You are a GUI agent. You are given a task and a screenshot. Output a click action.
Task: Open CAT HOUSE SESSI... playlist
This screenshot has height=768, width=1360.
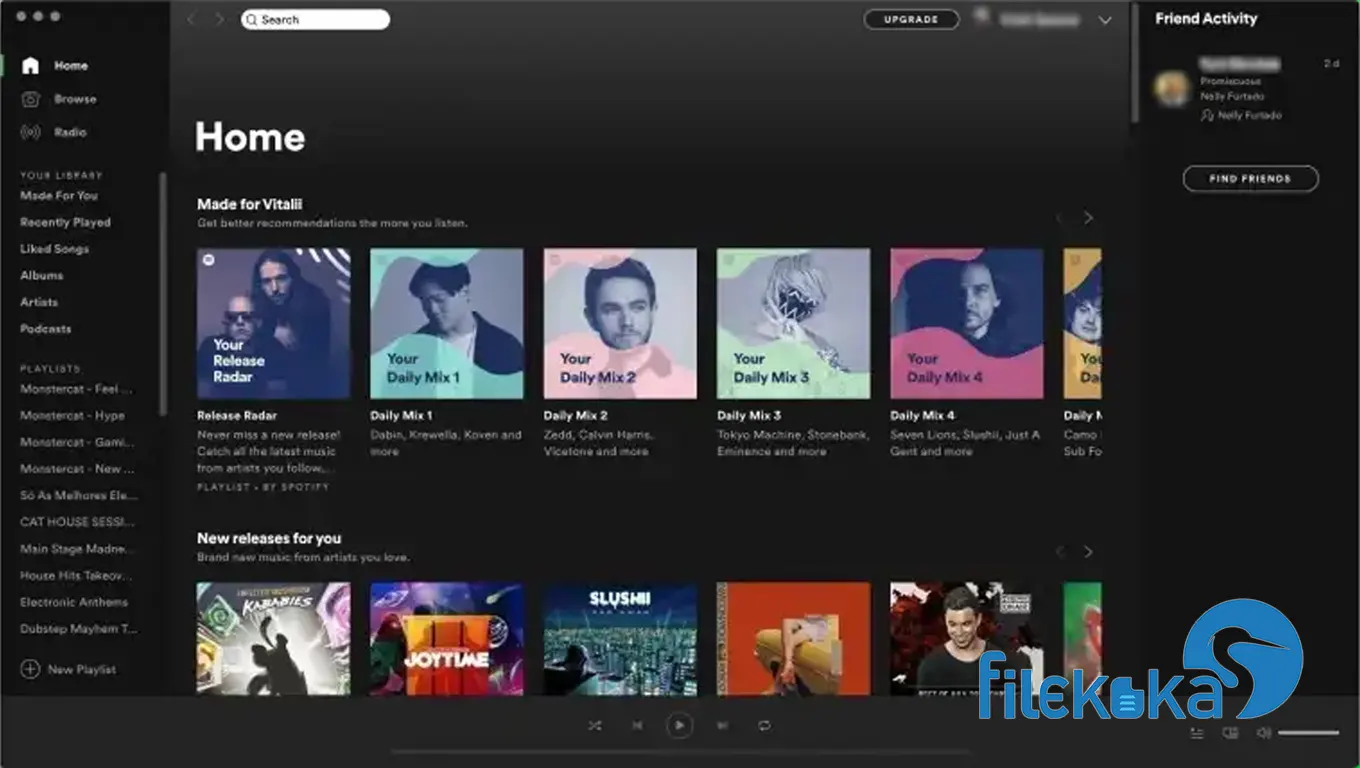click(x=79, y=522)
